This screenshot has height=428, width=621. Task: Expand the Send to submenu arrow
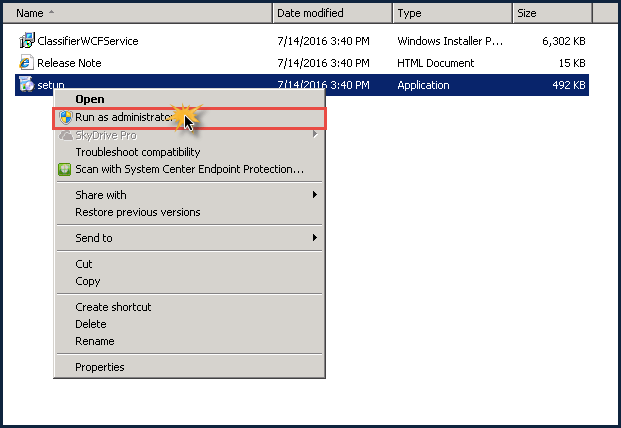click(314, 238)
